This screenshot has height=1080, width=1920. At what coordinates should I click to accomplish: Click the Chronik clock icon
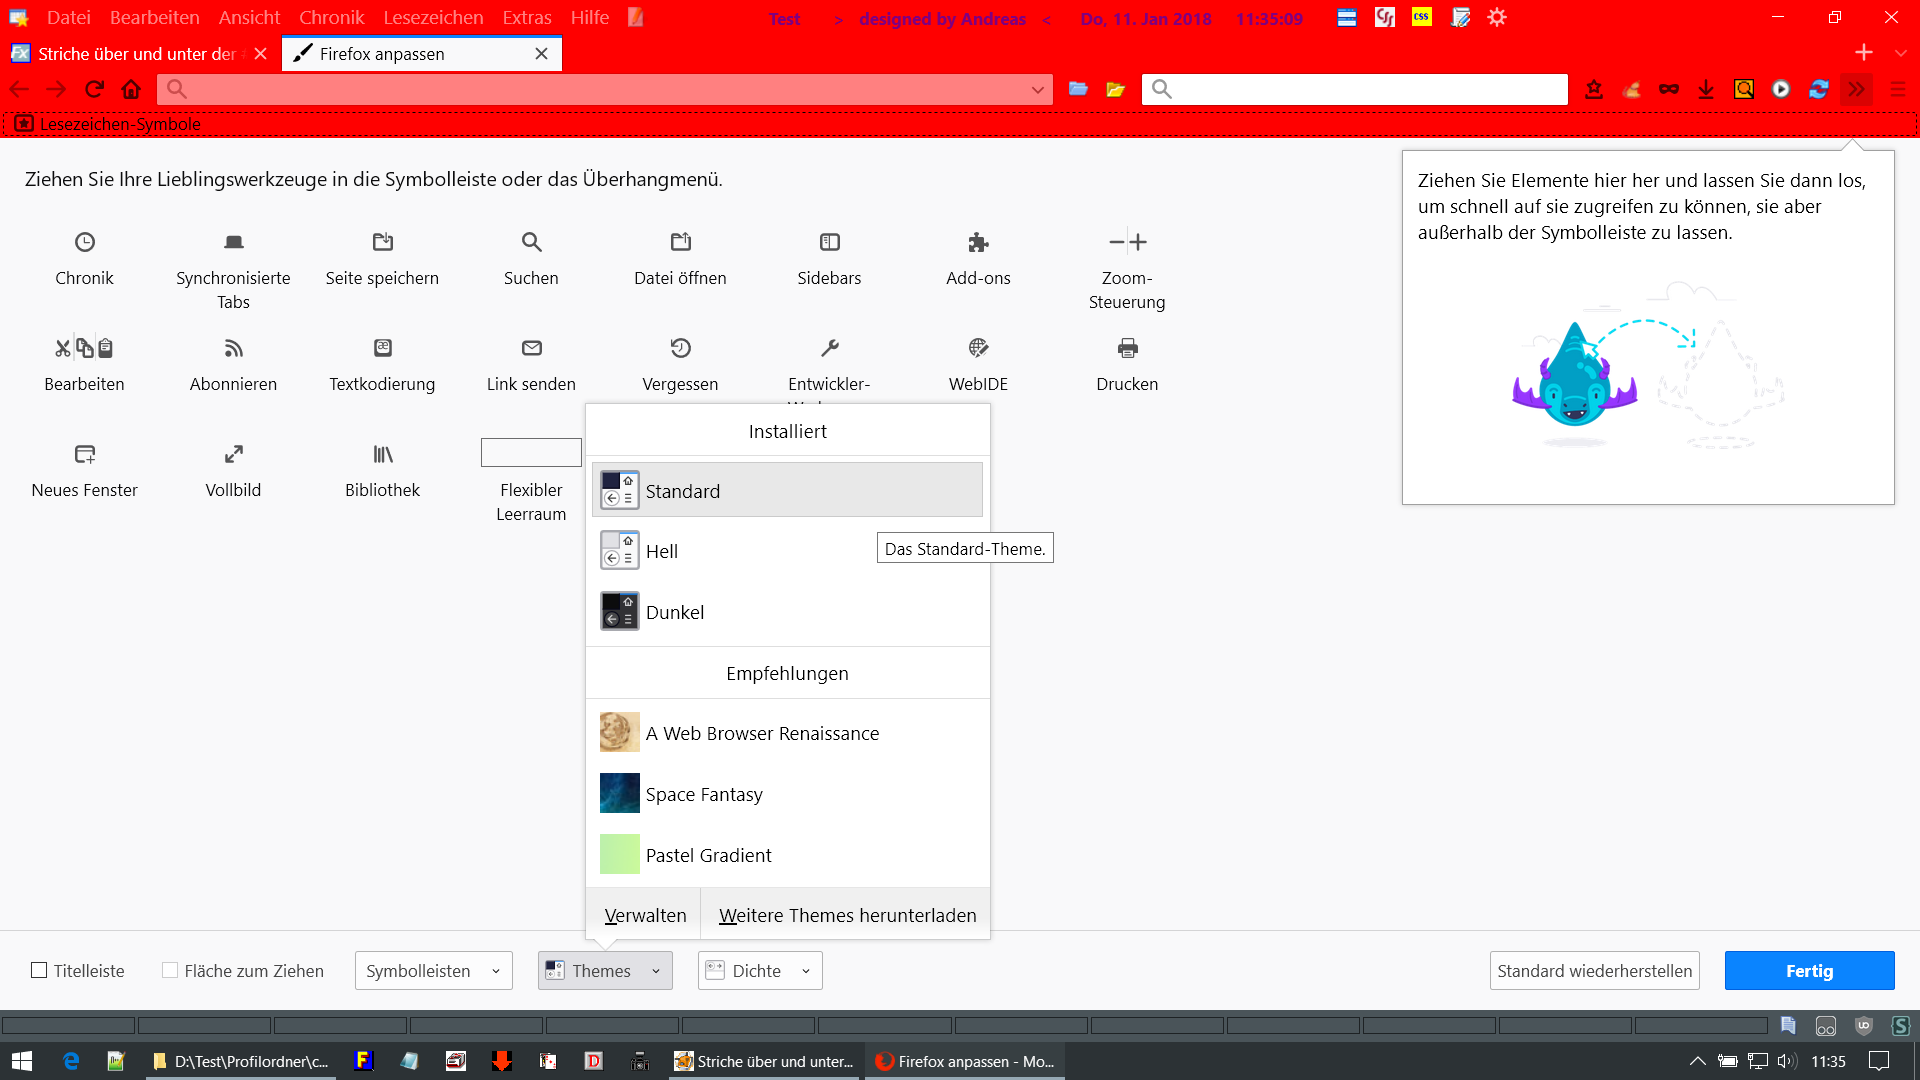click(x=85, y=242)
